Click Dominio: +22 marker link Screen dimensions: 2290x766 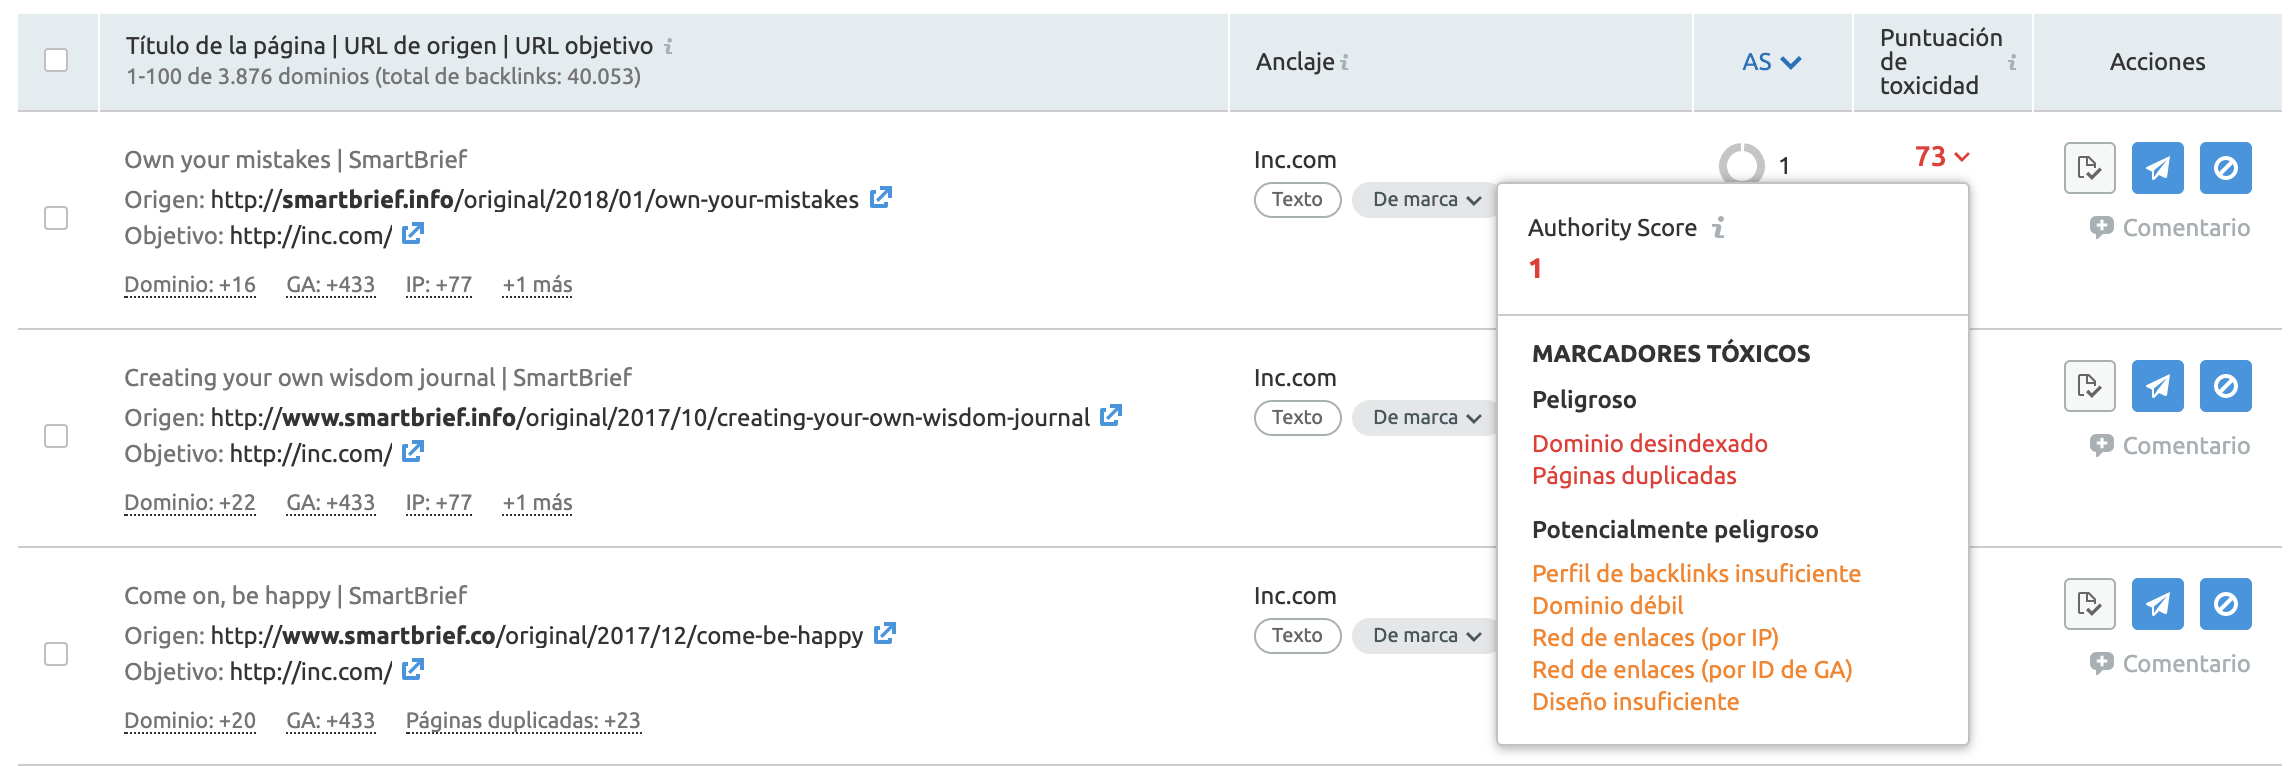point(190,503)
